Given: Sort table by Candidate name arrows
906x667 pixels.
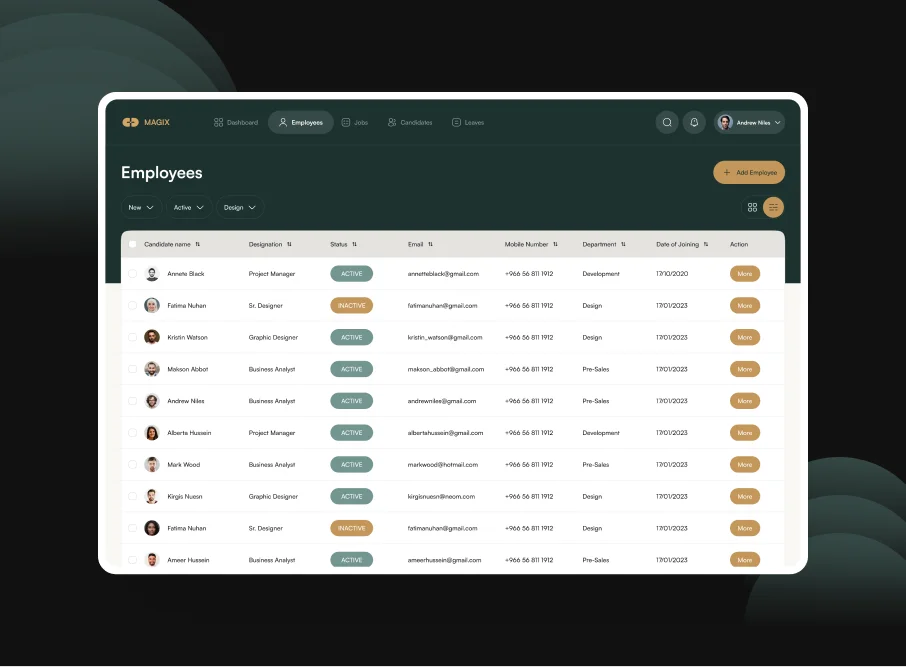Looking at the screenshot, I should pos(196,244).
